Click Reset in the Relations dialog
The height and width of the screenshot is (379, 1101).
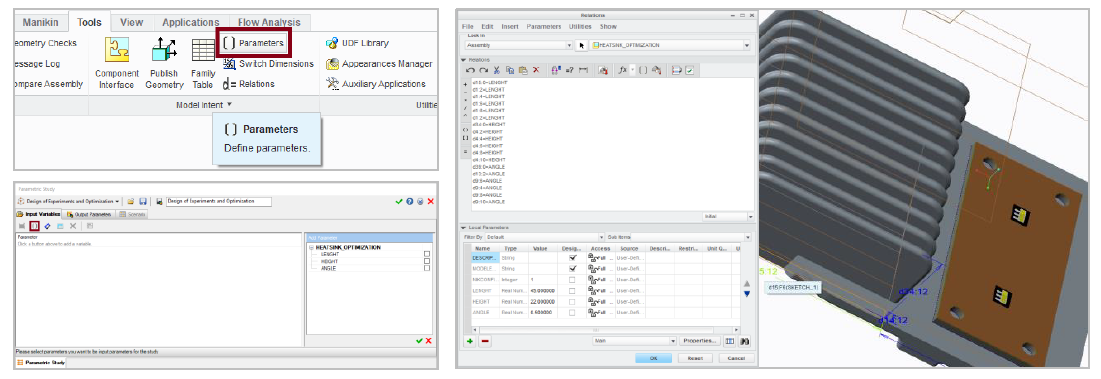click(695, 358)
